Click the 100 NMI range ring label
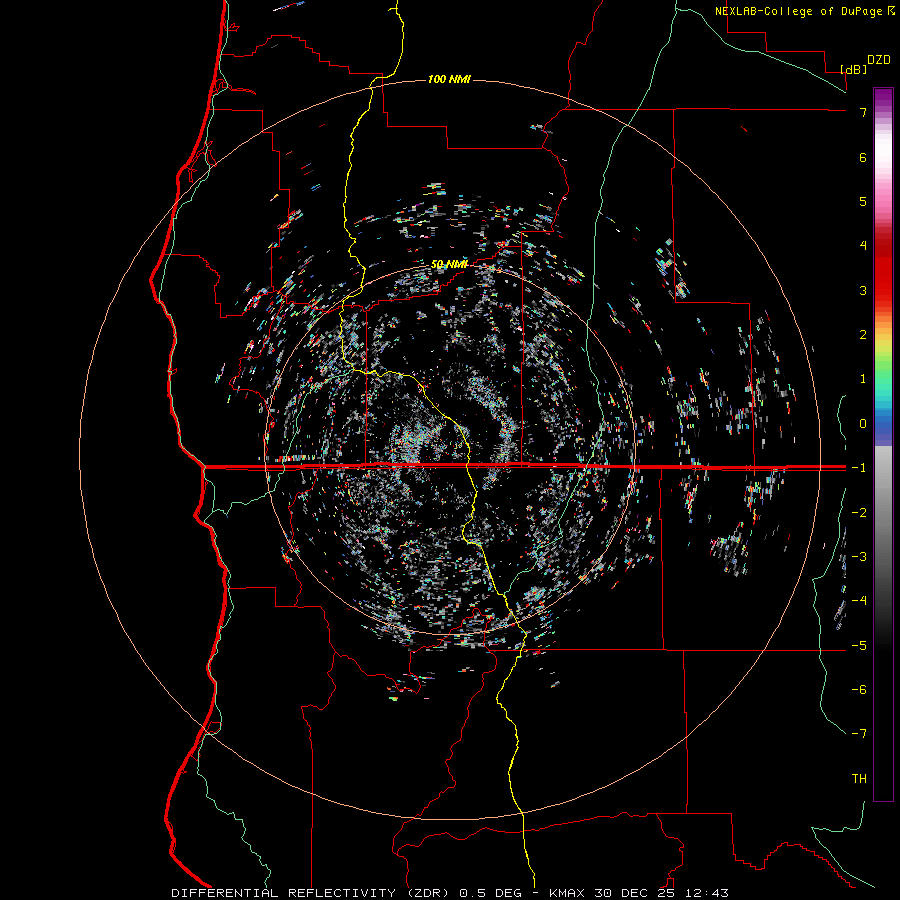The image size is (900, 900). tap(449, 79)
